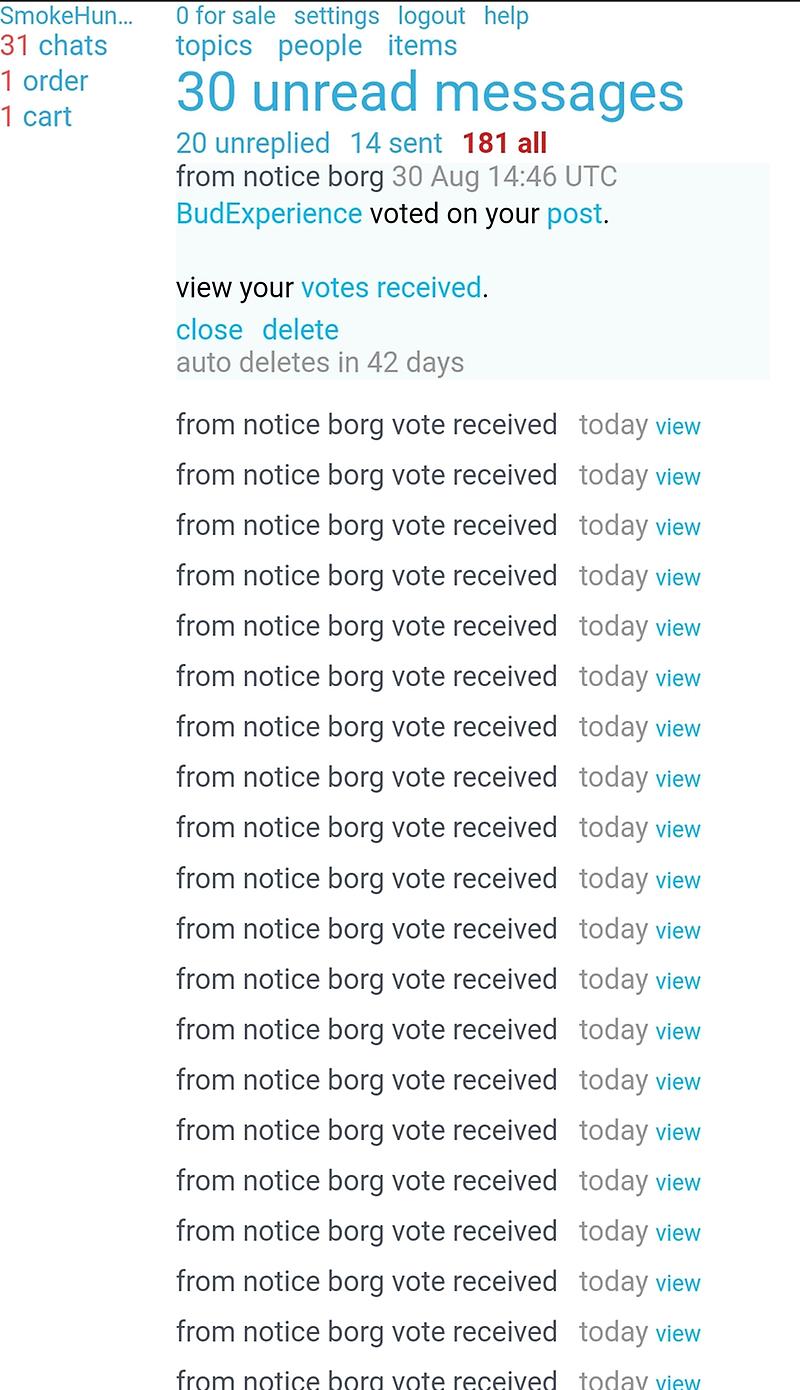Viewport: 800px width, 1390px height.
Task: Close the open notice message
Action: tap(209, 330)
